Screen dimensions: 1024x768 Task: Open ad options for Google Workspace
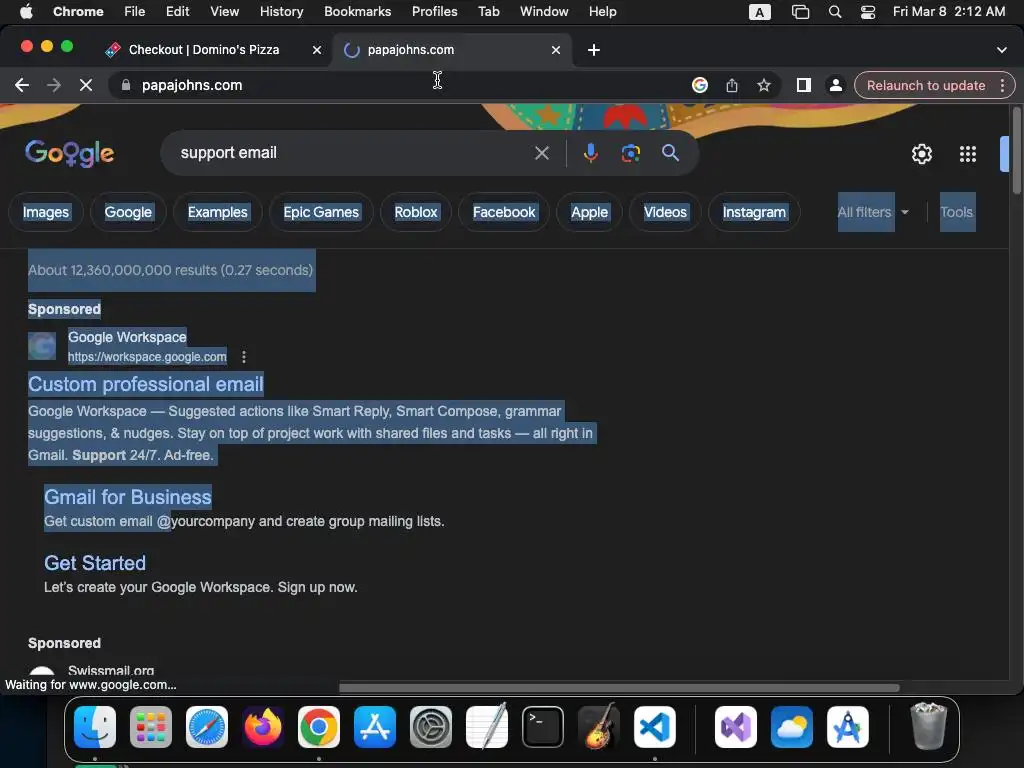(x=244, y=357)
